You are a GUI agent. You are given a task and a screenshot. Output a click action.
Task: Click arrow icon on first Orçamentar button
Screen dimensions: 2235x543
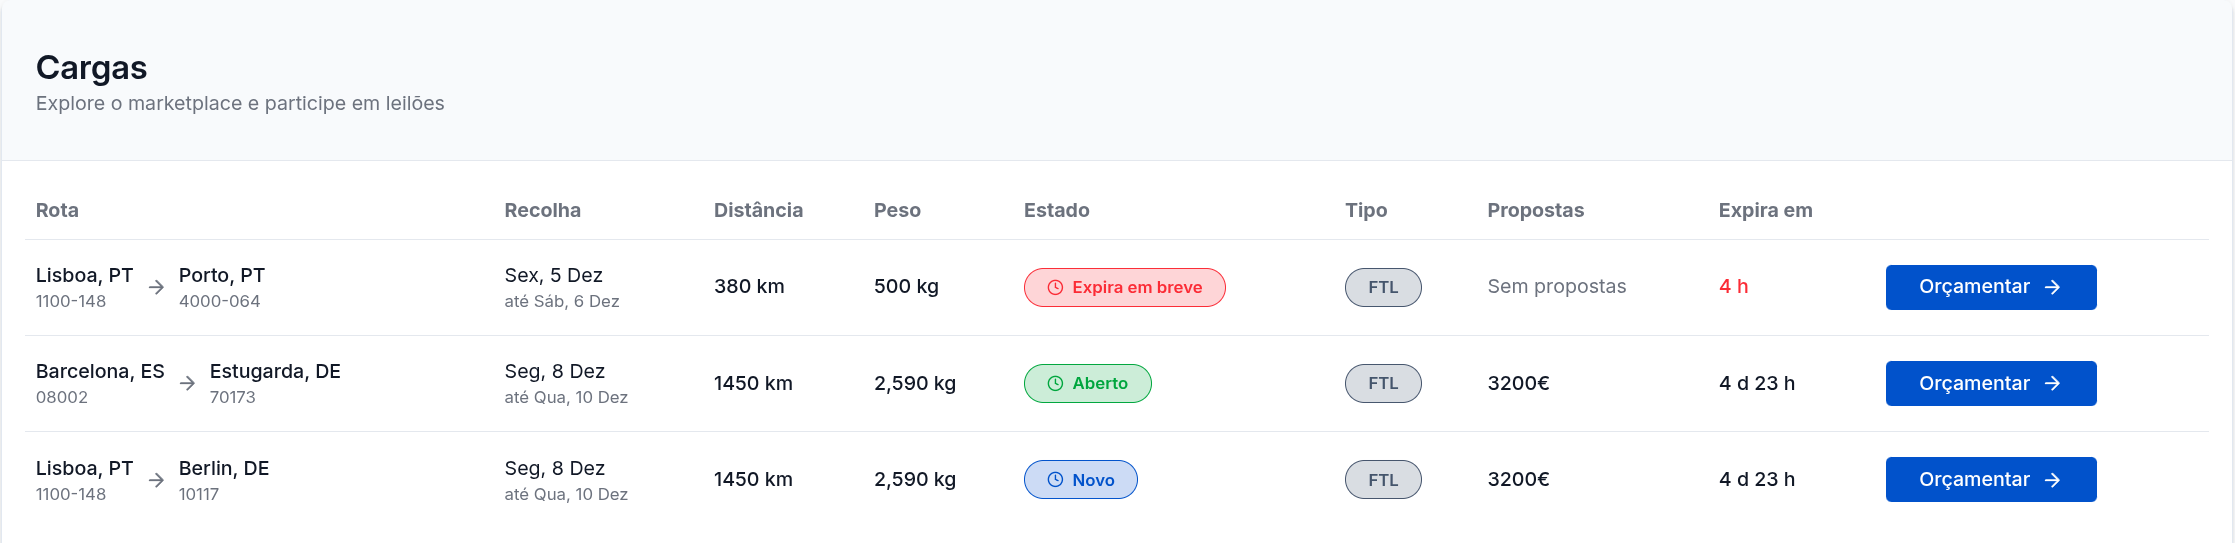click(x=2053, y=287)
